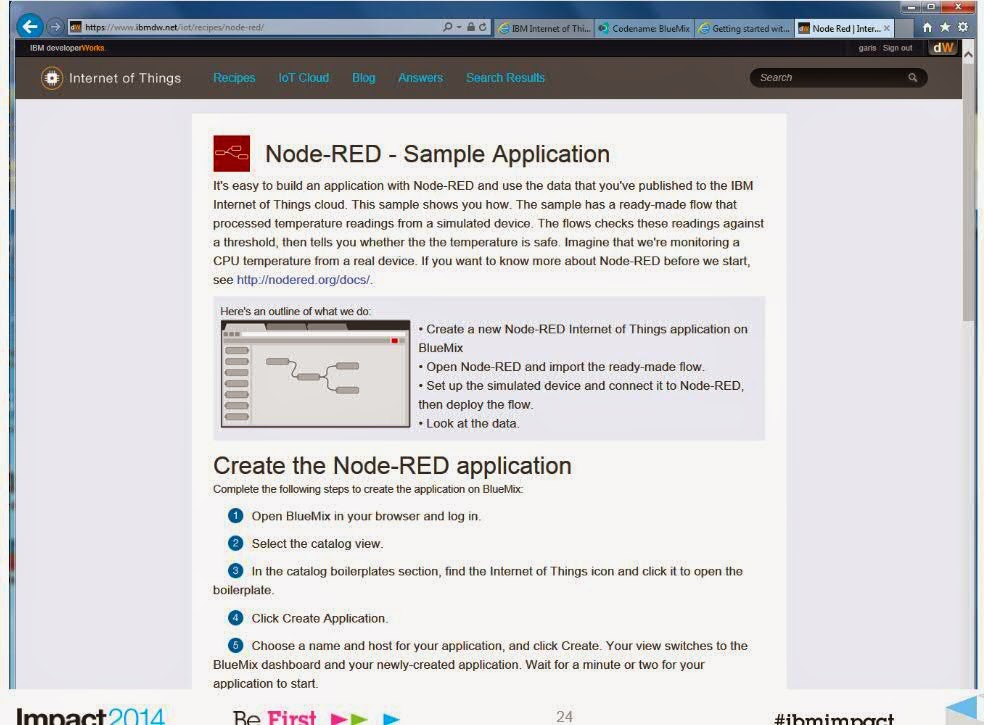Click the browser back arrow button
This screenshot has width=984, height=725.
(x=29, y=26)
